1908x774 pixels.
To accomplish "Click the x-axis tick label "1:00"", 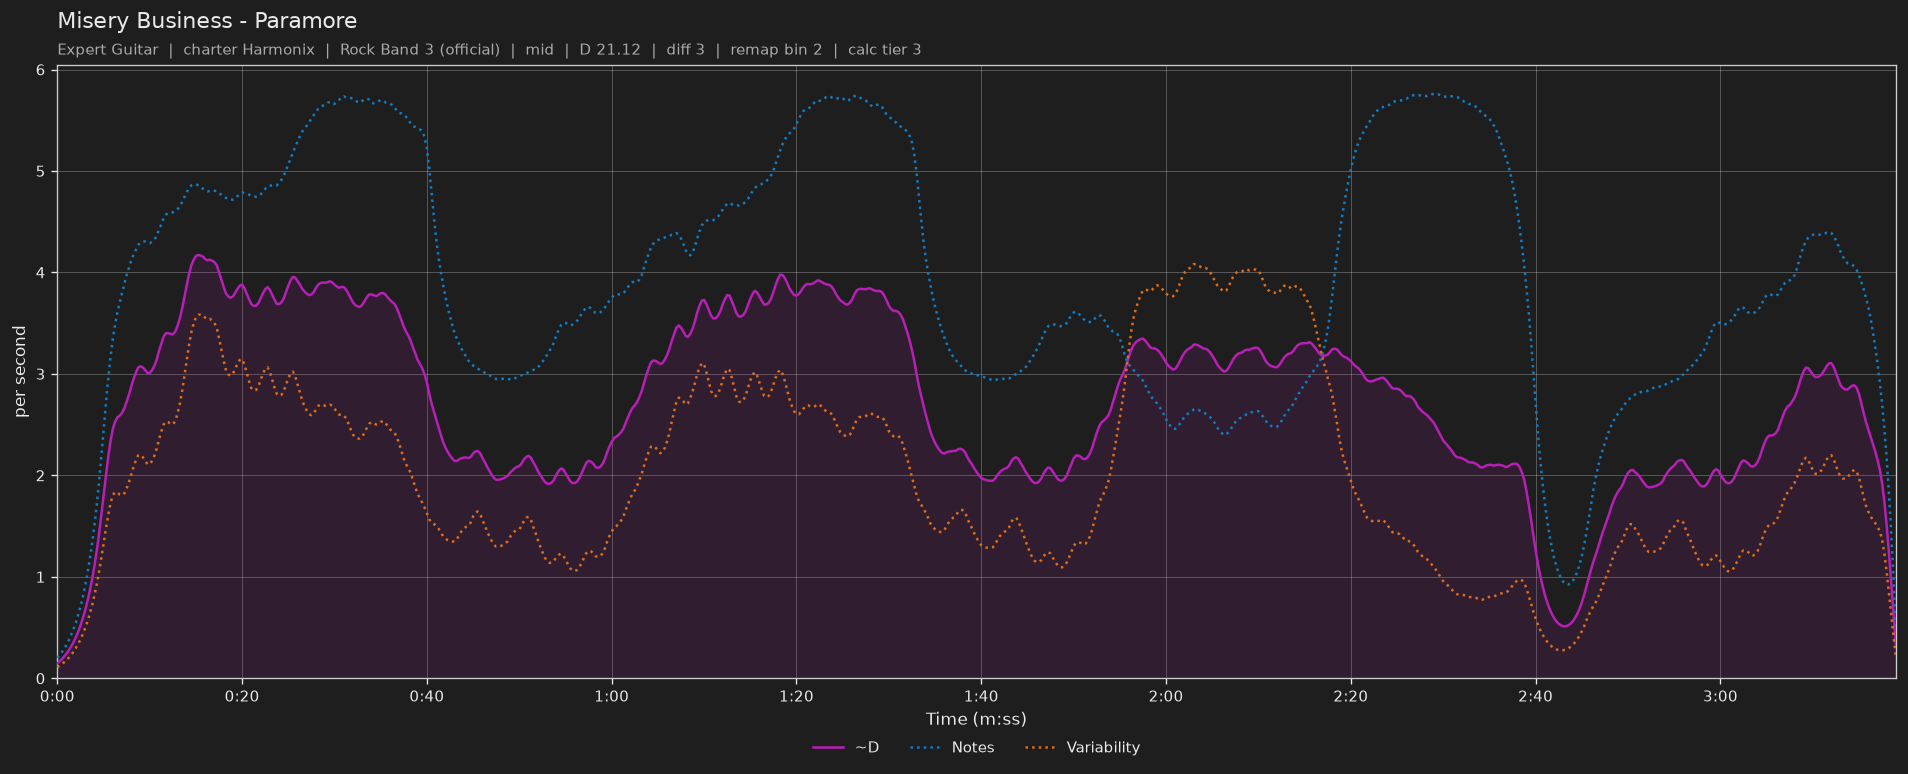I will (x=612, y=695).
